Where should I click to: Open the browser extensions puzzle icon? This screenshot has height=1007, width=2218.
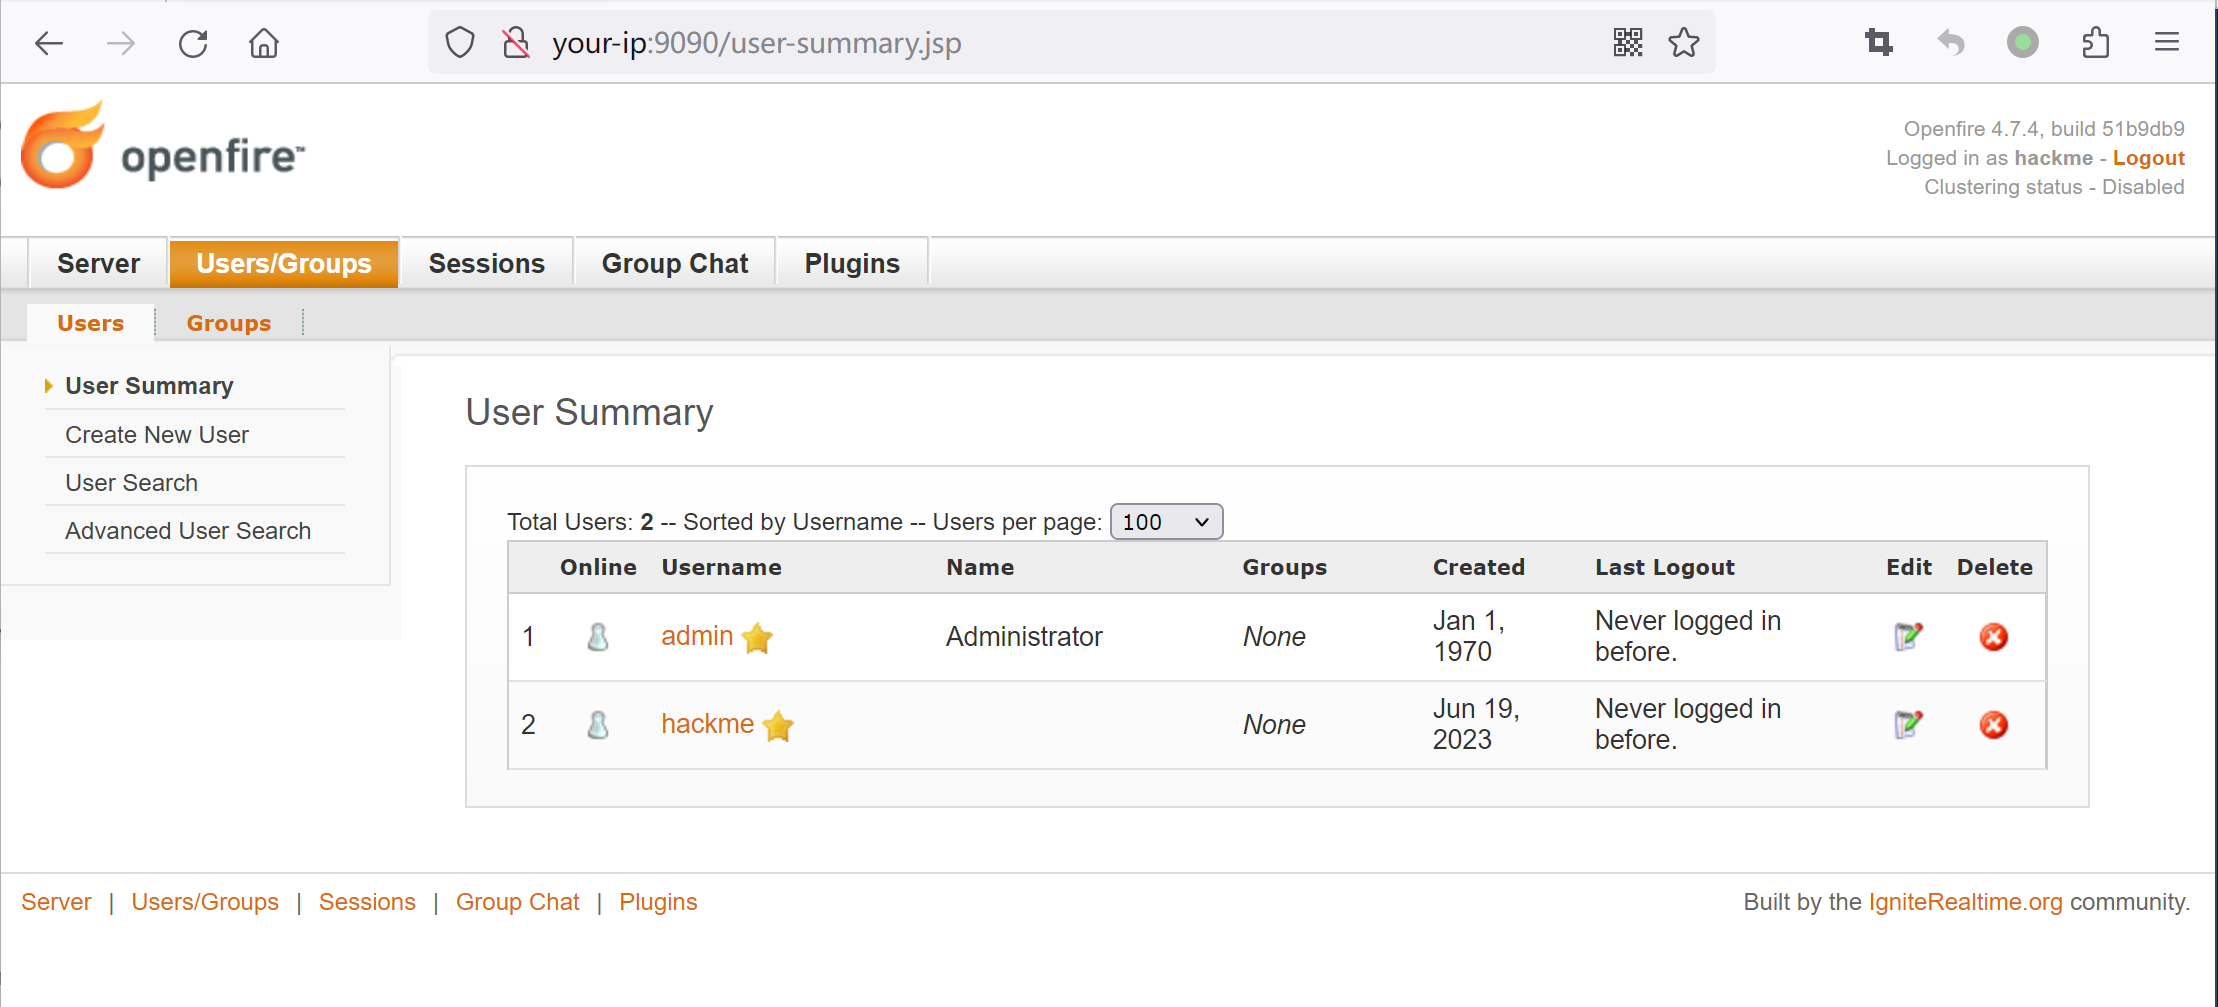pos(2095,43)
